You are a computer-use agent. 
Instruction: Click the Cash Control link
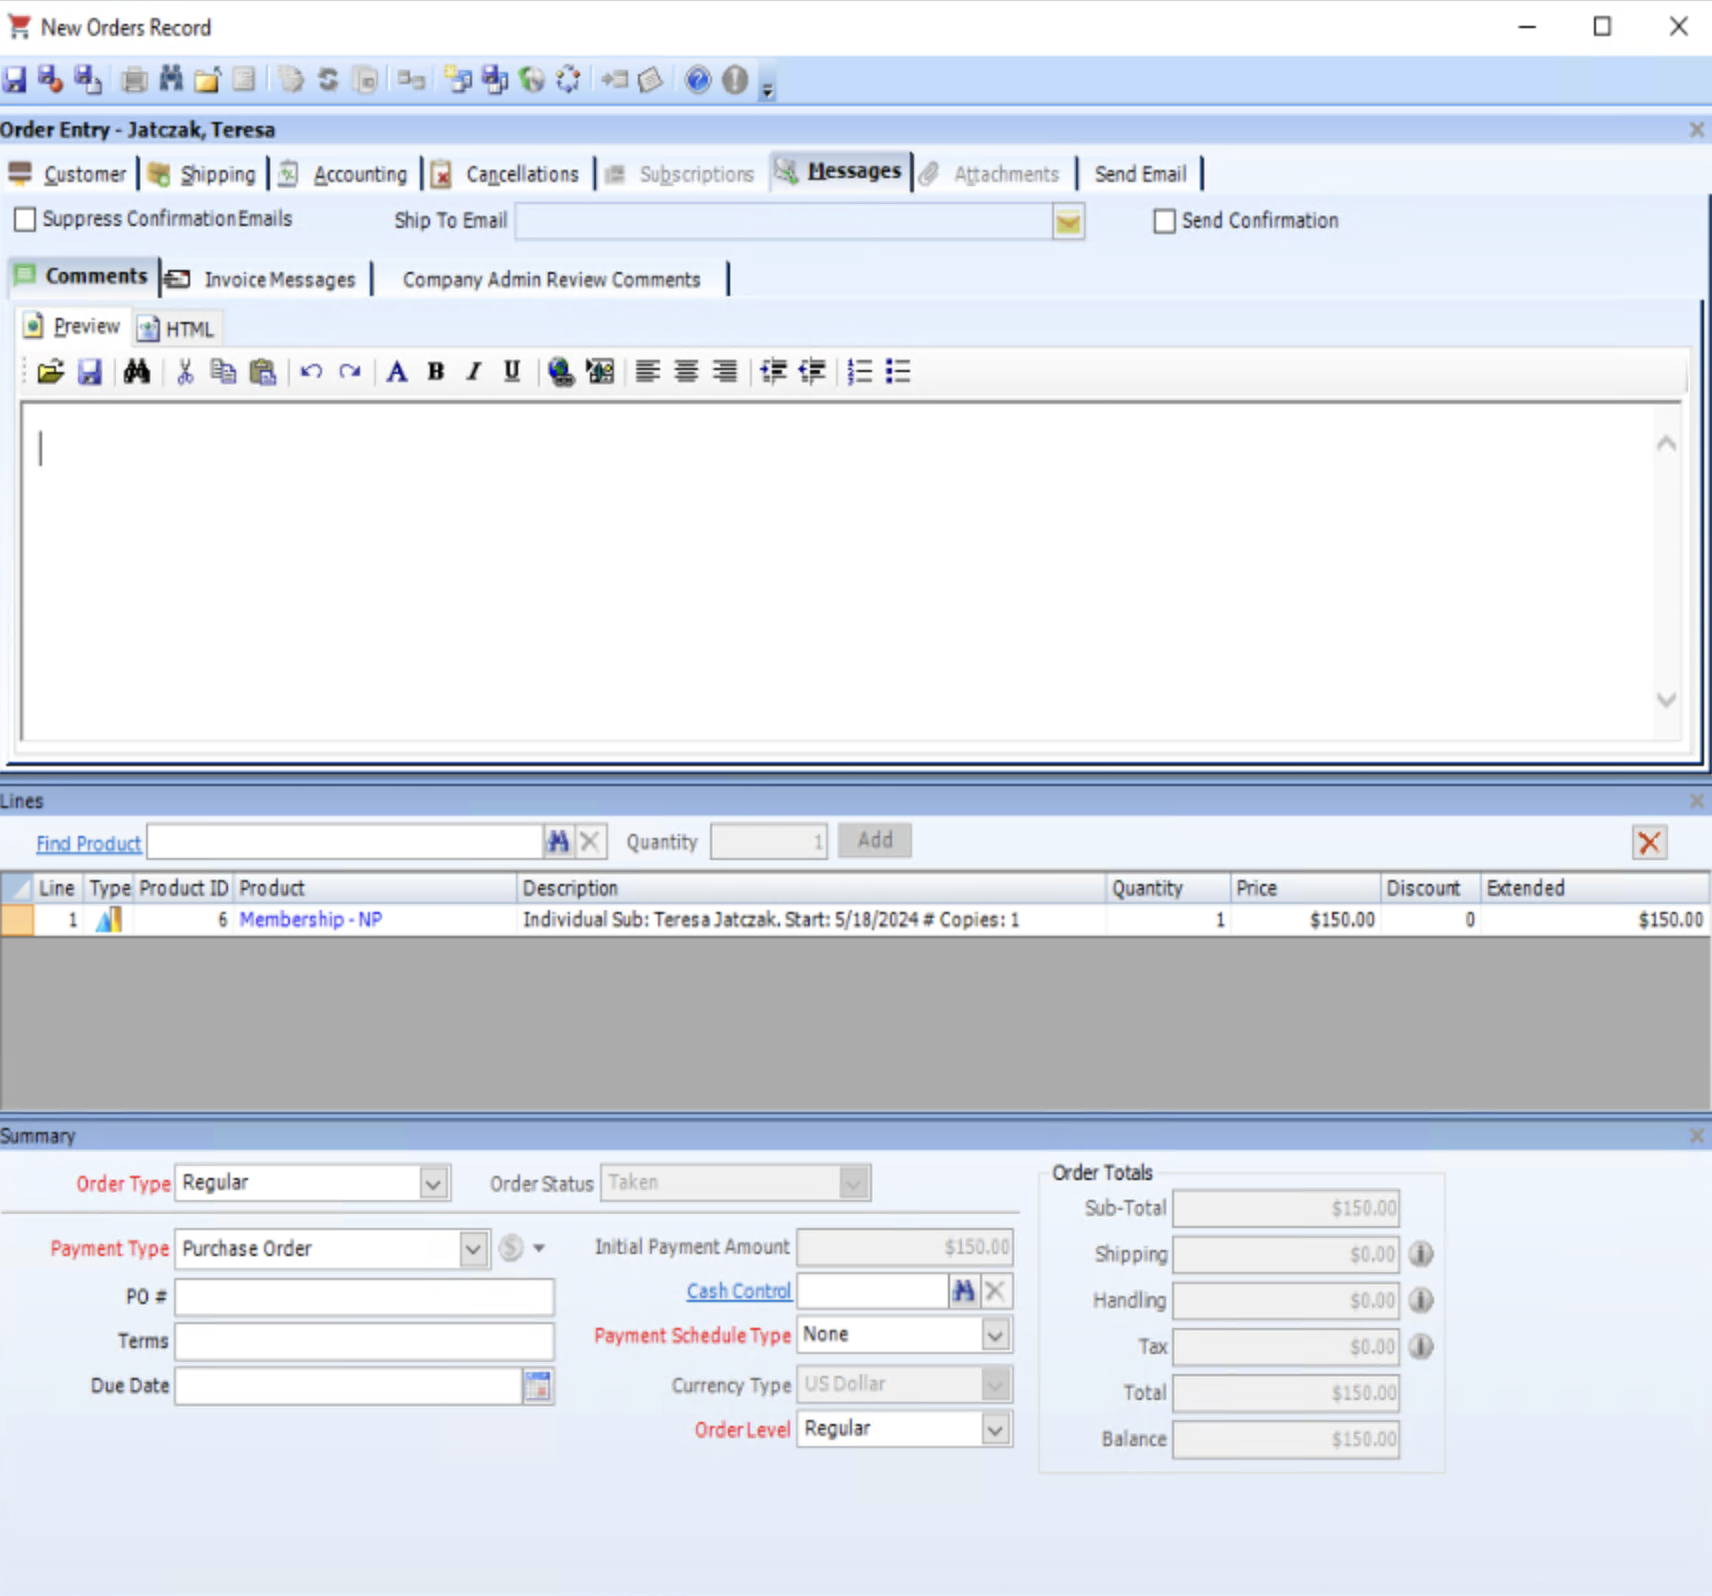tap(738, 1291)
